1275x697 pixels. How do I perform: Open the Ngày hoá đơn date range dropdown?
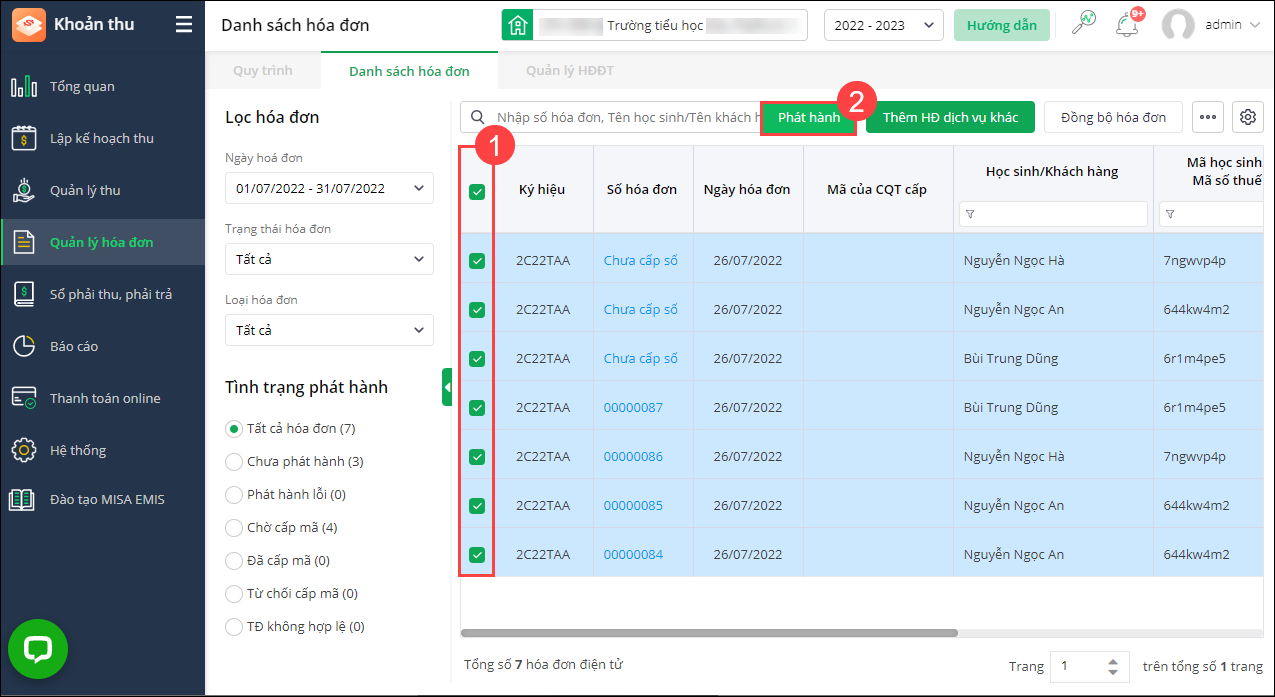coord(329,188)
